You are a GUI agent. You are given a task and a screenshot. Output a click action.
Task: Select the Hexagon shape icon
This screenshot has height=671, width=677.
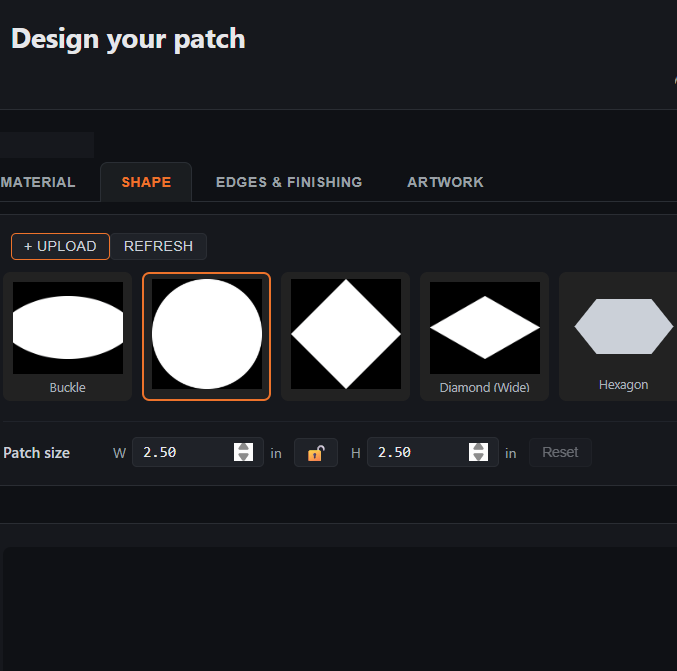[623, 326]
